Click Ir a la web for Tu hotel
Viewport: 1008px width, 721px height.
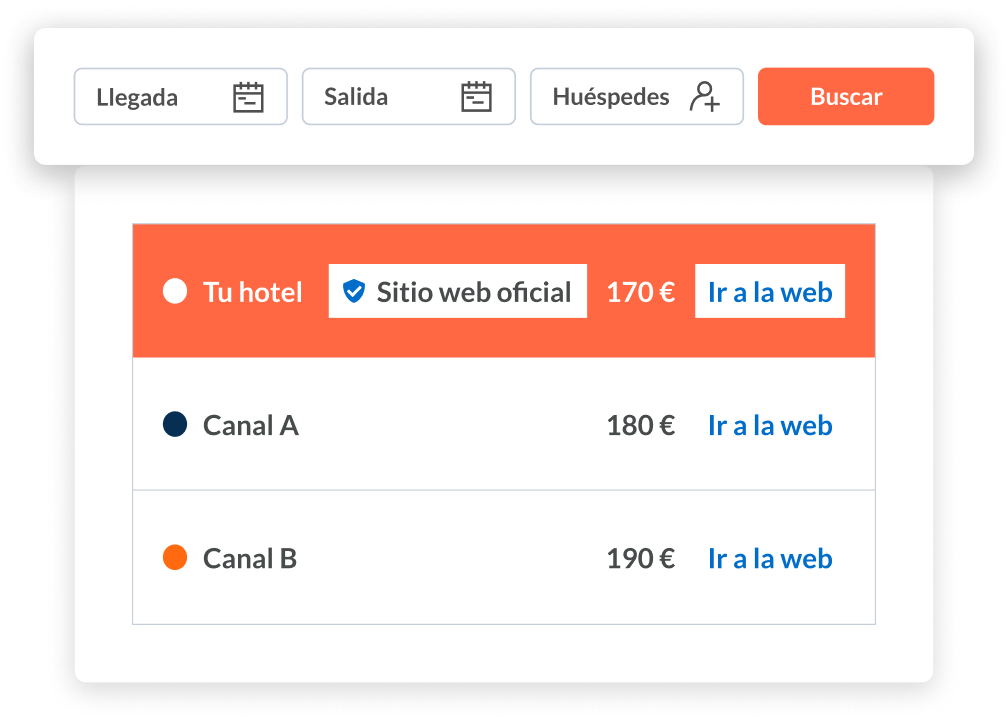coord(769,292)
